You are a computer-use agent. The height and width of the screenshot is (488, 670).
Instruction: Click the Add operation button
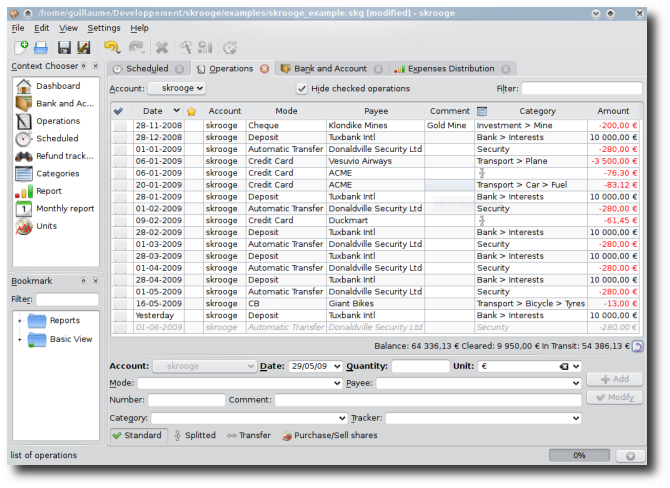tap(614, 379)
